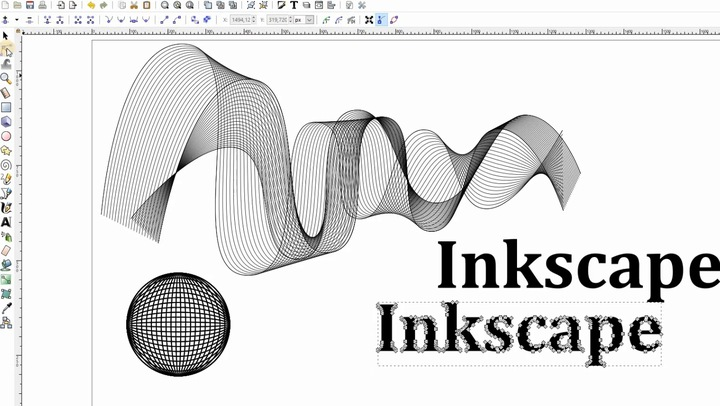Select the Rectangle tool
Screen dimensions: 720x406
click(6, 107)
